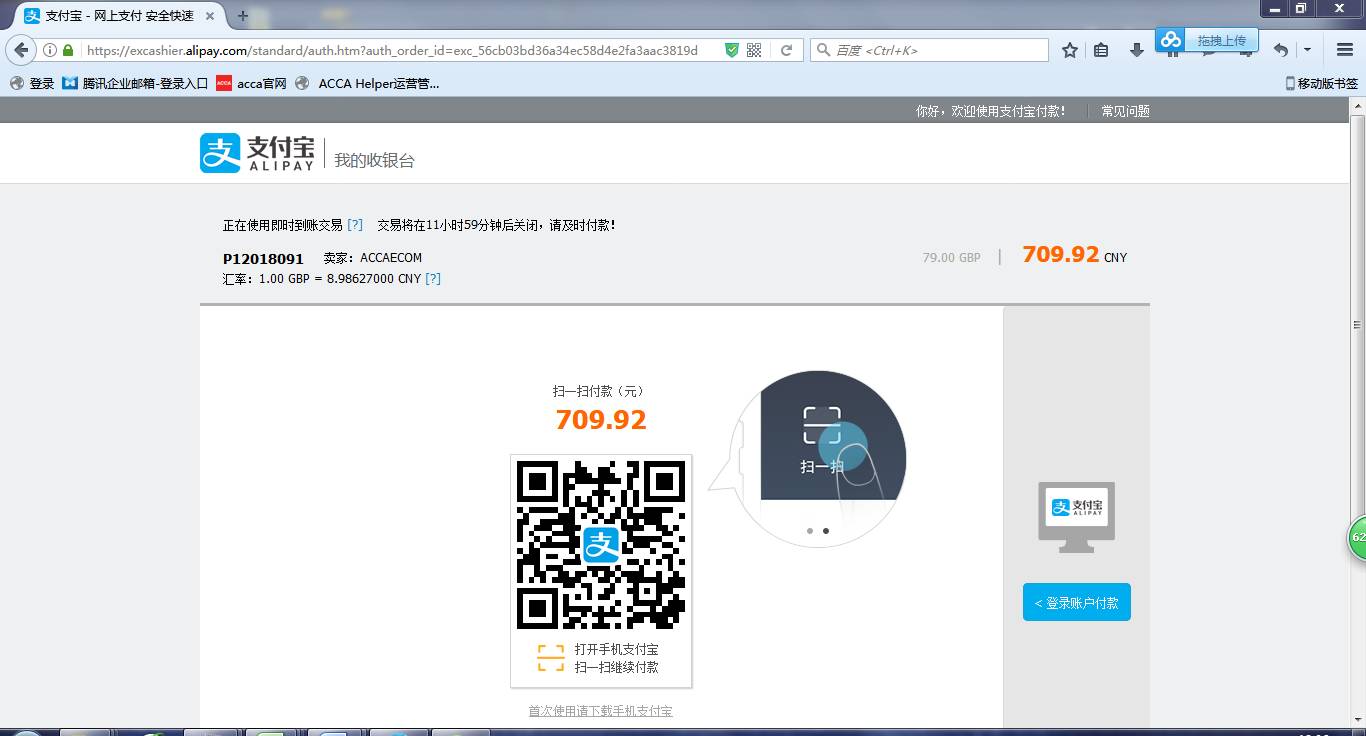
Task: Click the 登录账户付款 blue button
Action: pos(1076,603)
